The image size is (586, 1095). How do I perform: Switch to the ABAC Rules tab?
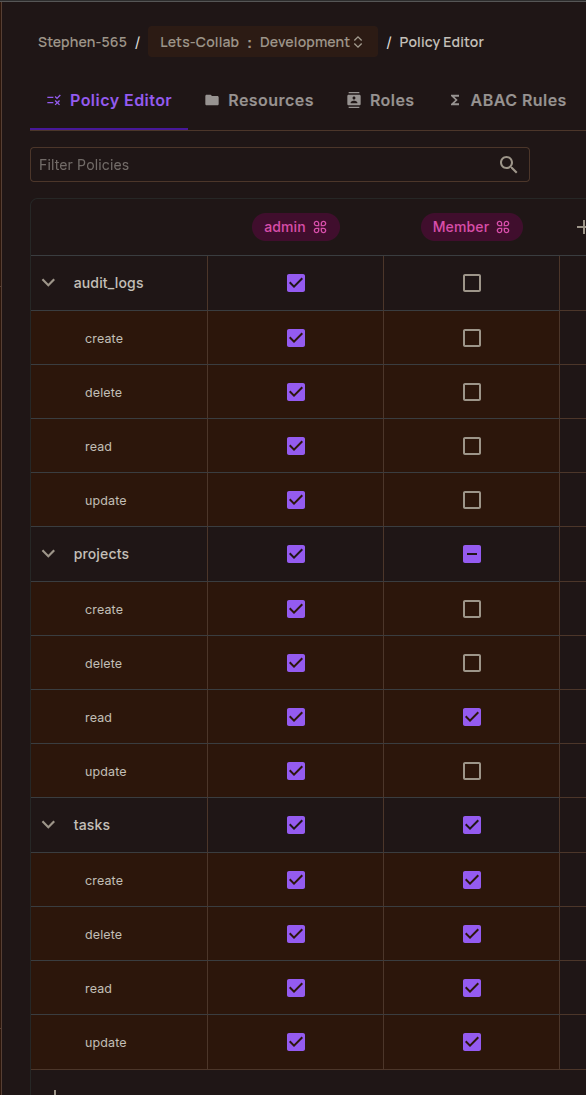(508, 100)
